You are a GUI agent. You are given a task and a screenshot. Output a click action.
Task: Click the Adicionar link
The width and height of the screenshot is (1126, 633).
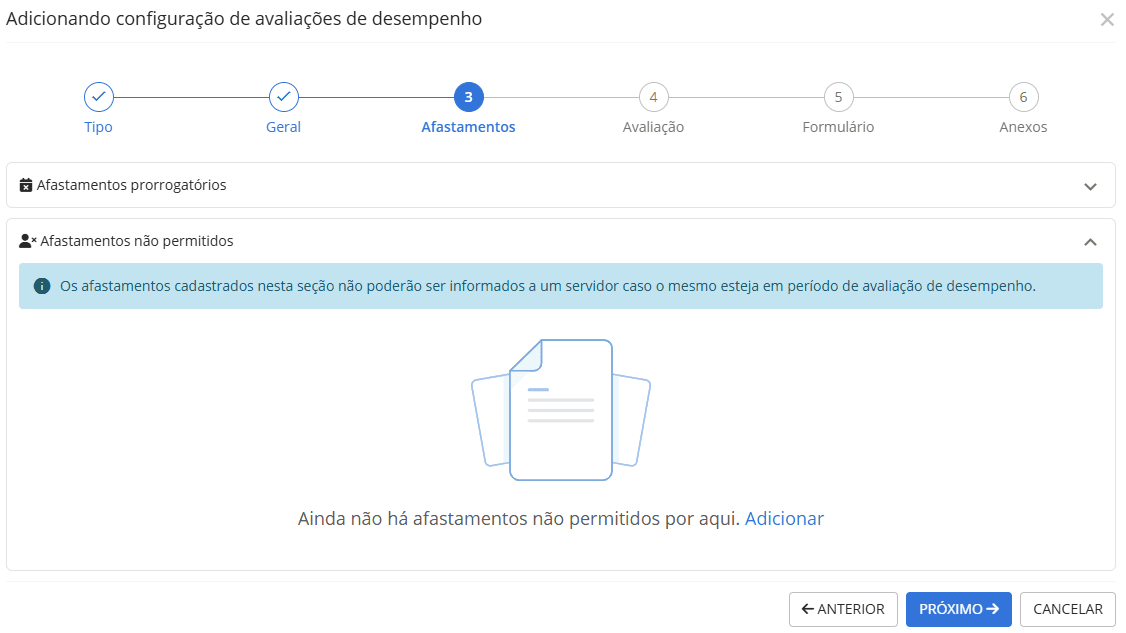[x=784, y=518]
